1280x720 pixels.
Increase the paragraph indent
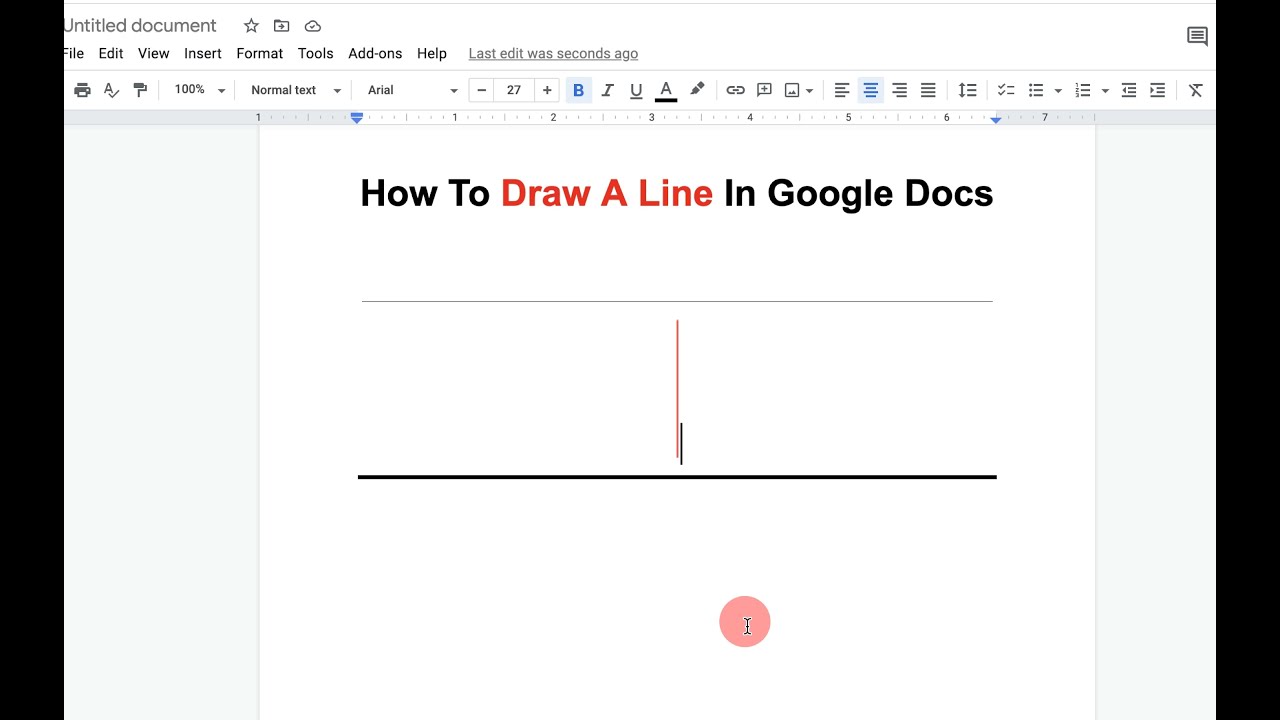coord(1158,90)
